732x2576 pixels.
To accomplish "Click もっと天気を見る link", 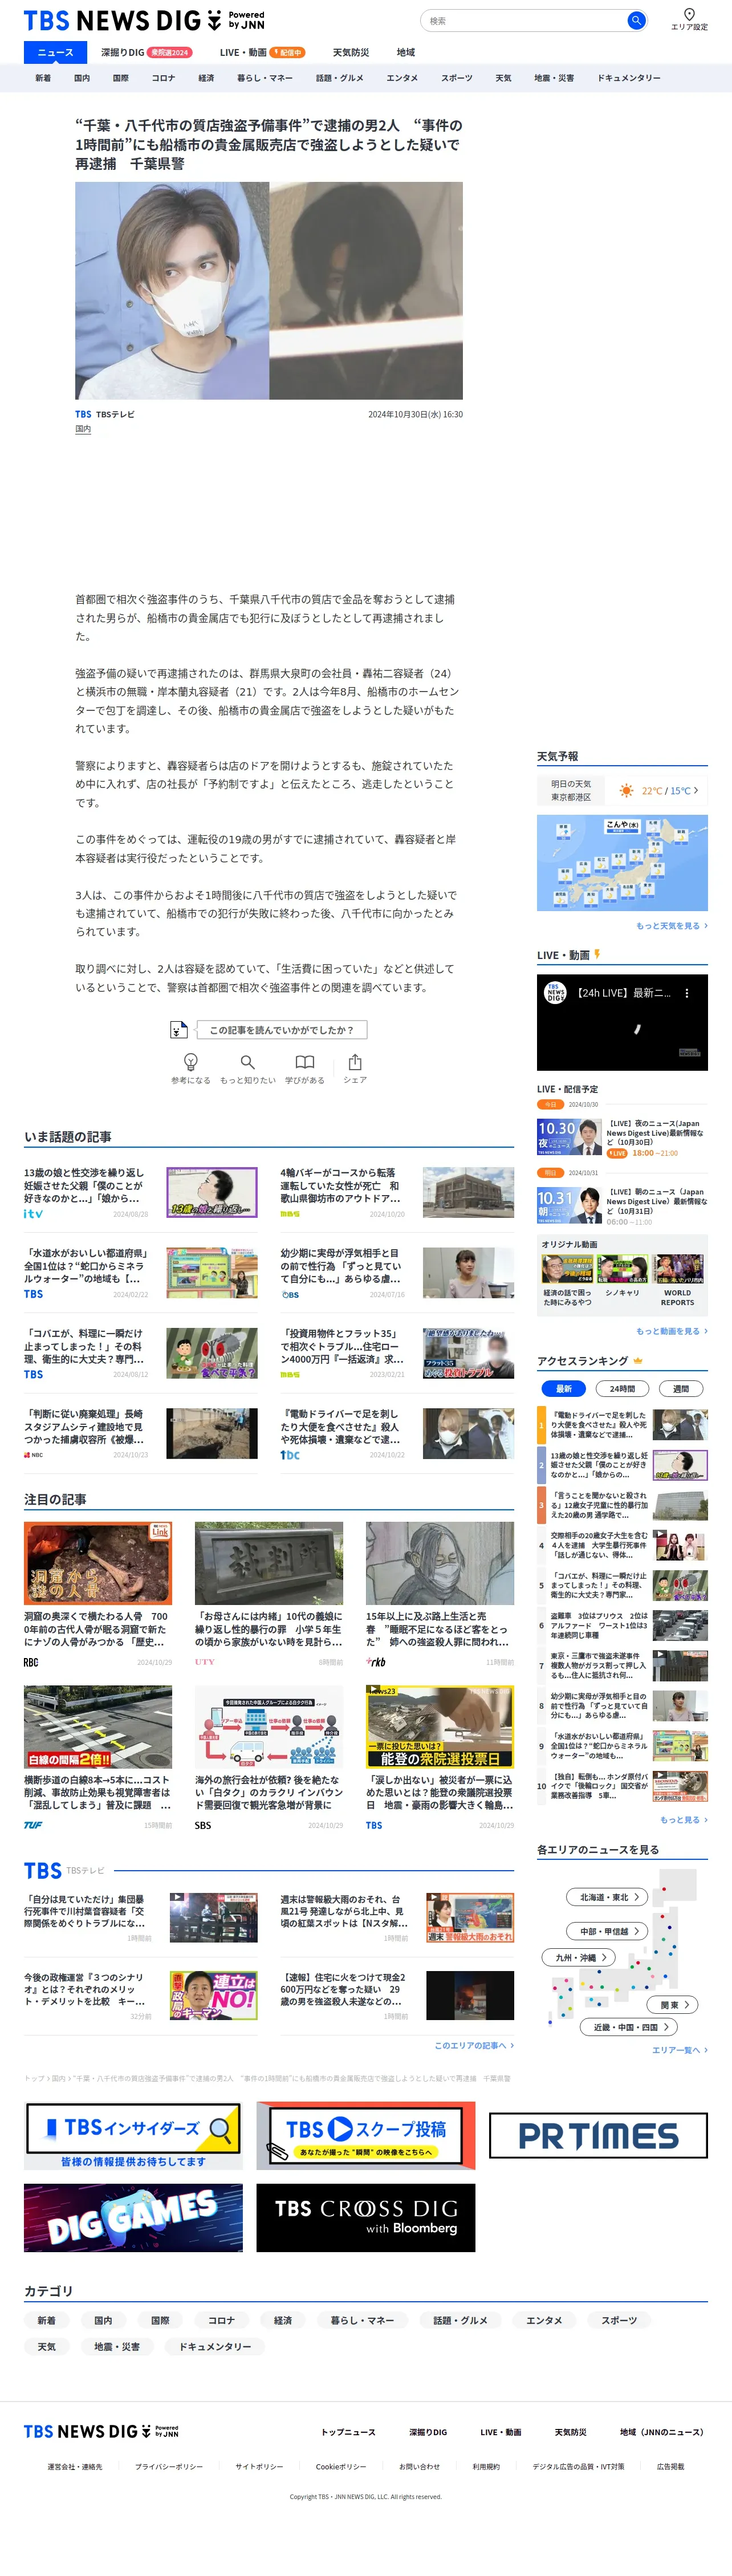I will click(x=671, y=925).
